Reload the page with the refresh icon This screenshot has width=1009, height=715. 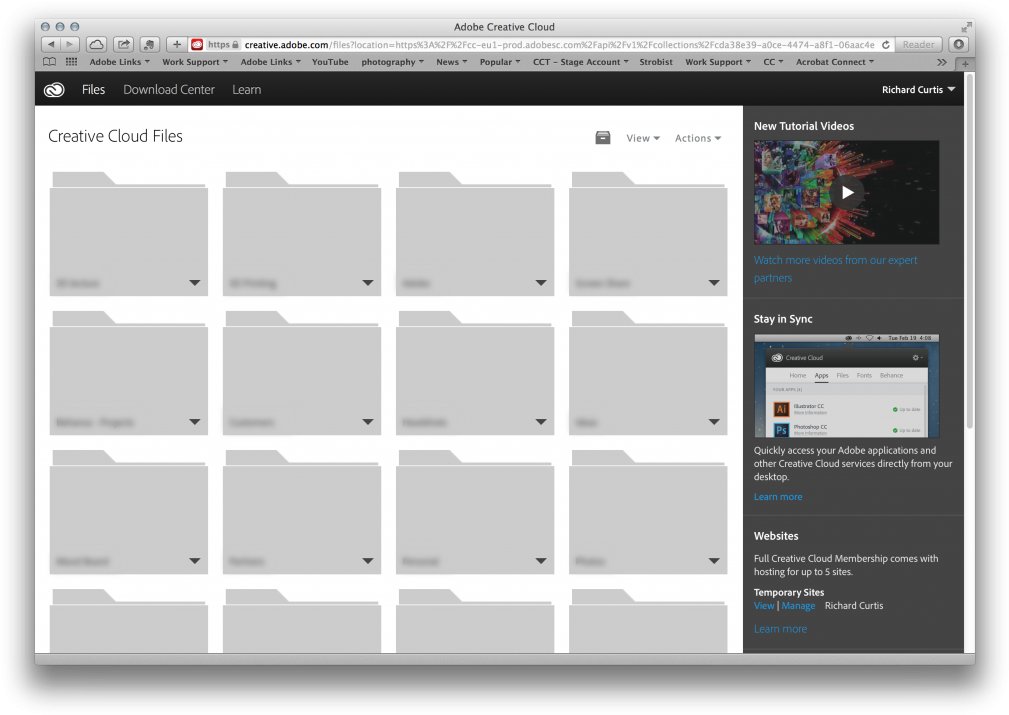click(x=885, y=44)
